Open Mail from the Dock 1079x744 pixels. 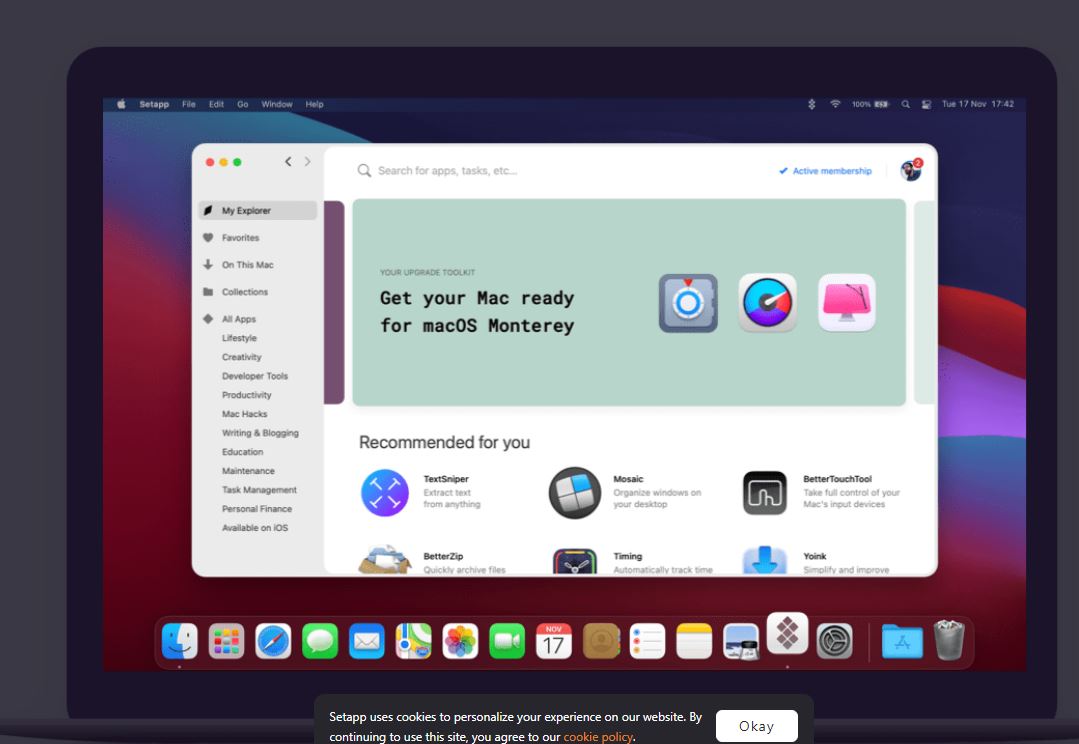pyautogui.click(x=367, y=641)
